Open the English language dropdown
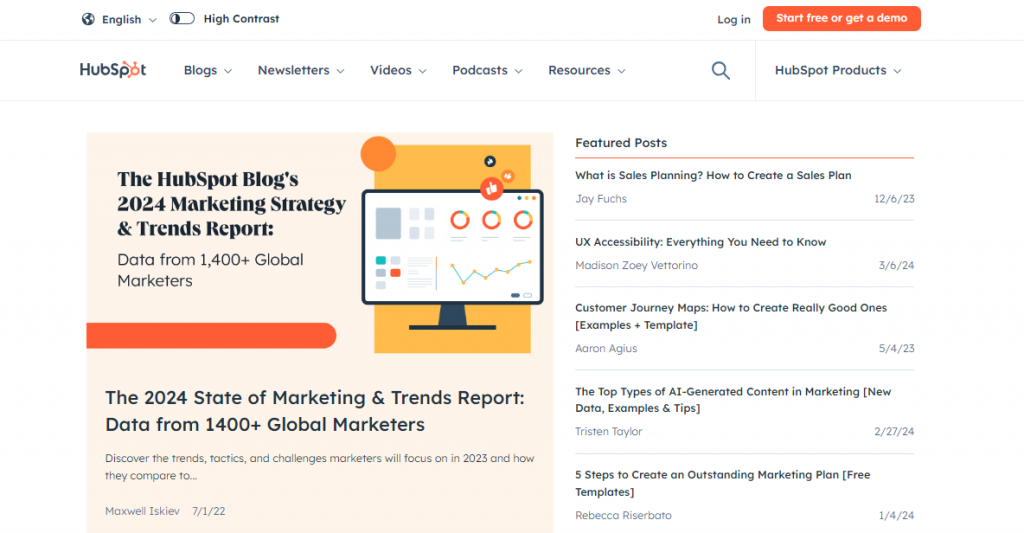Image resolution: width=1024 pixels, height=533 pixels. (x=129, y=20)
